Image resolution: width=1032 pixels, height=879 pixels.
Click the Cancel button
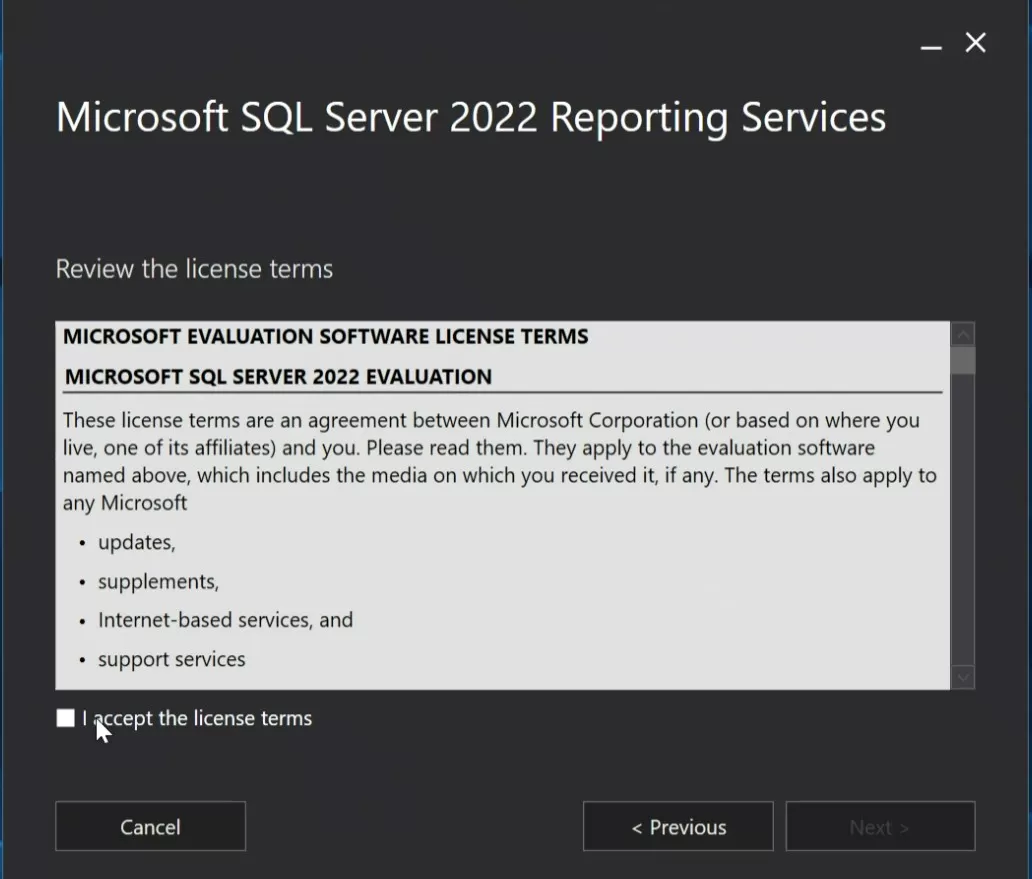[x=150, y=826]
